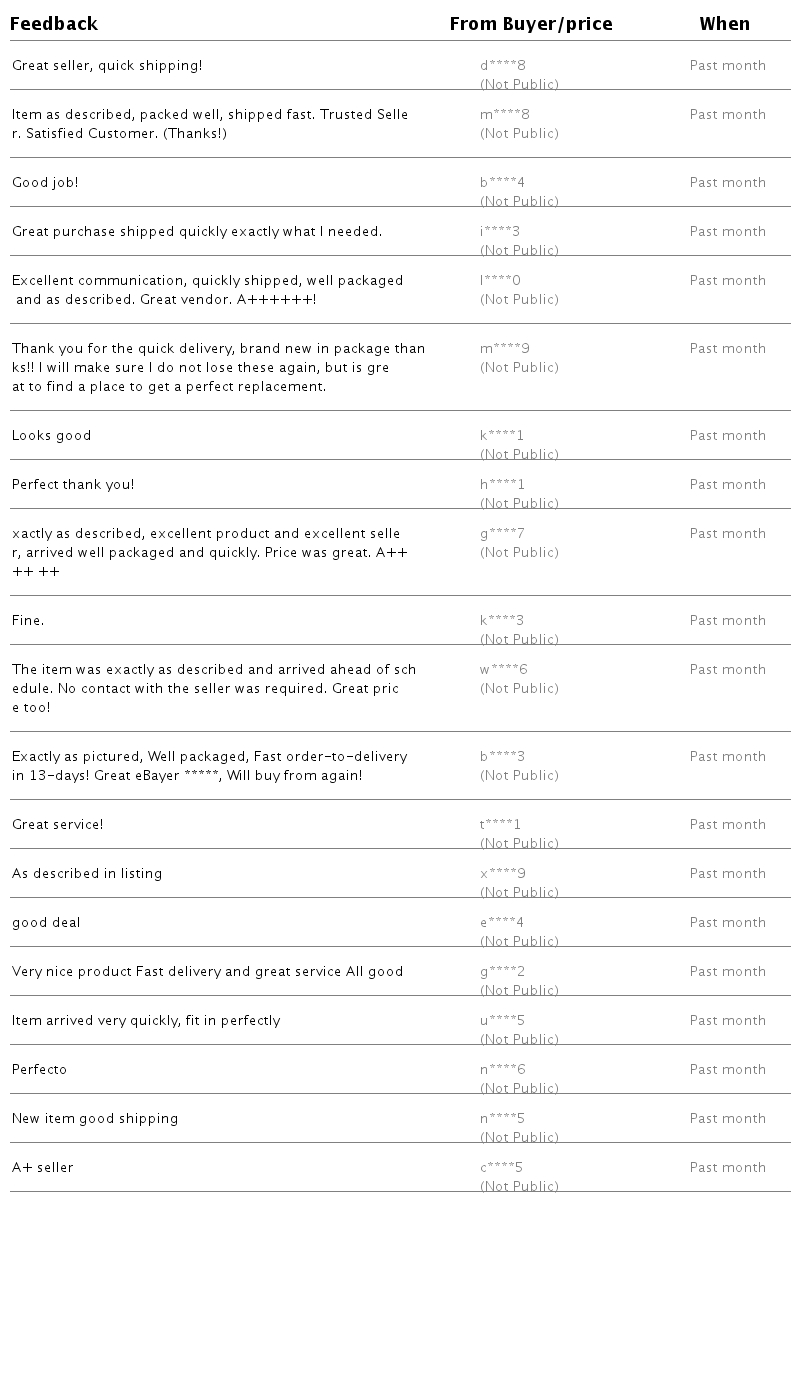Open buyer d****8 profile link
The width and height of the screenshot is (800, 1396).
click(503, 66)
